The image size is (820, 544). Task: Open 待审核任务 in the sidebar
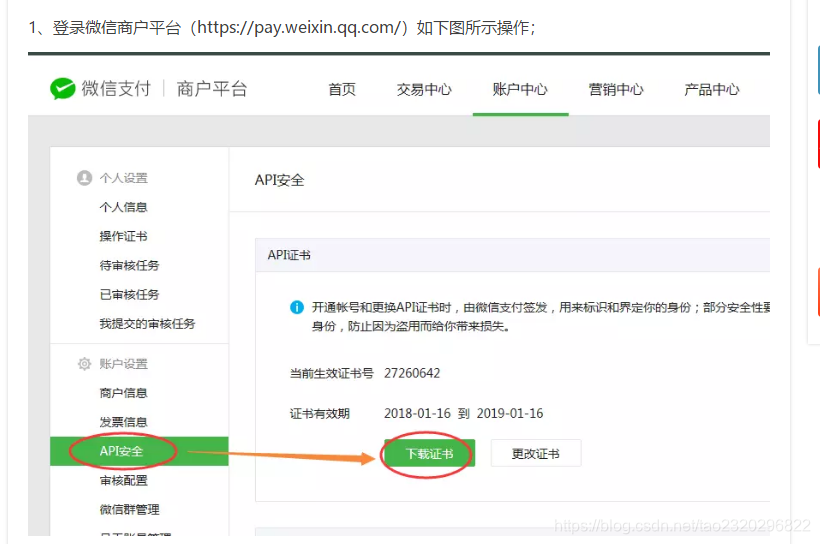(129, 266)
